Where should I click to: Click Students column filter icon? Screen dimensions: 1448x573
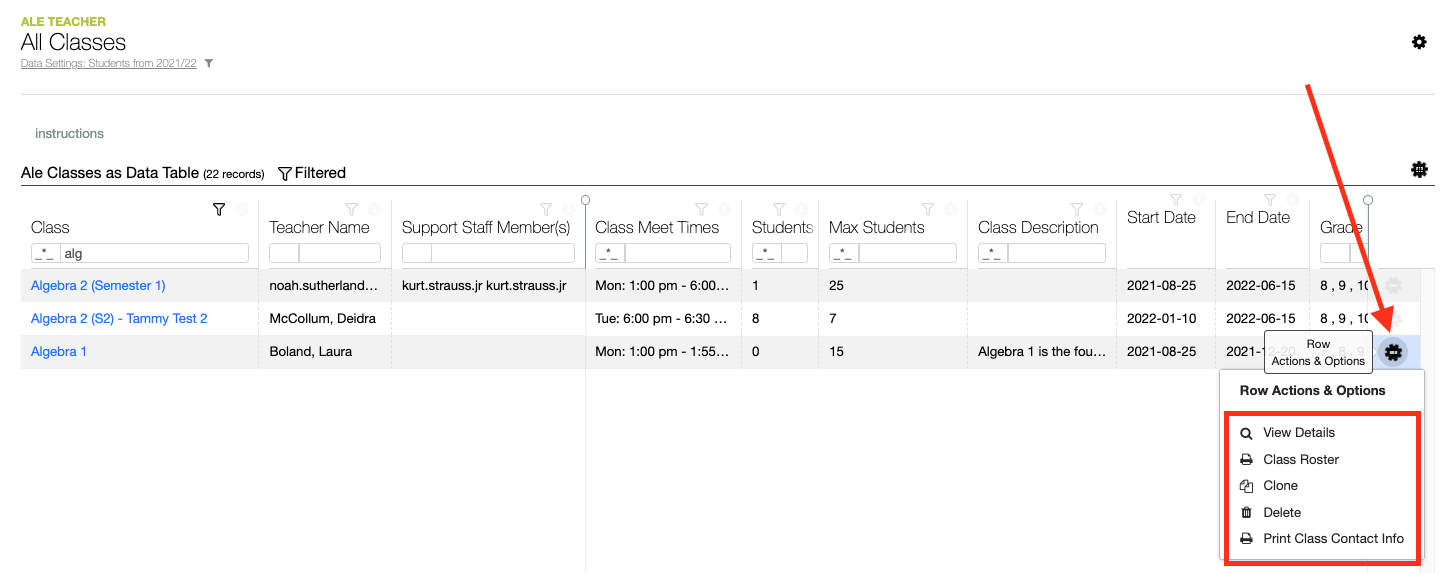[779, 209]
